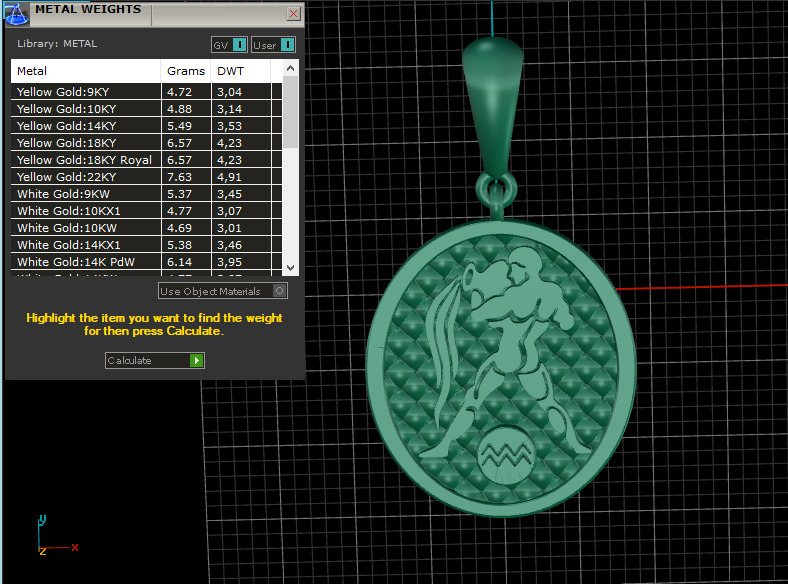Select the Metal column header
788x584 pixels.
coord(85,71)
